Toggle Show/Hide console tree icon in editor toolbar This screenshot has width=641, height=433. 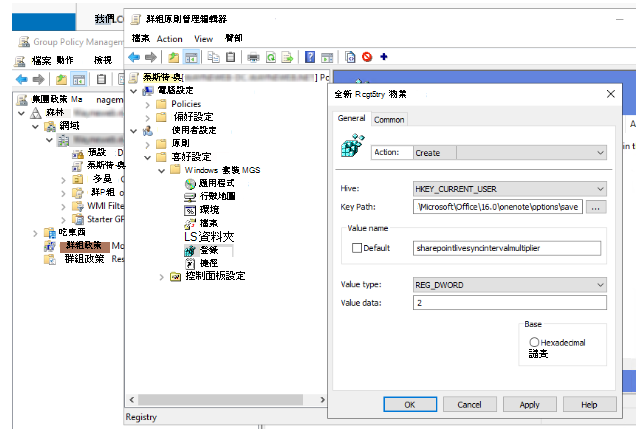[x=191, y=57]
